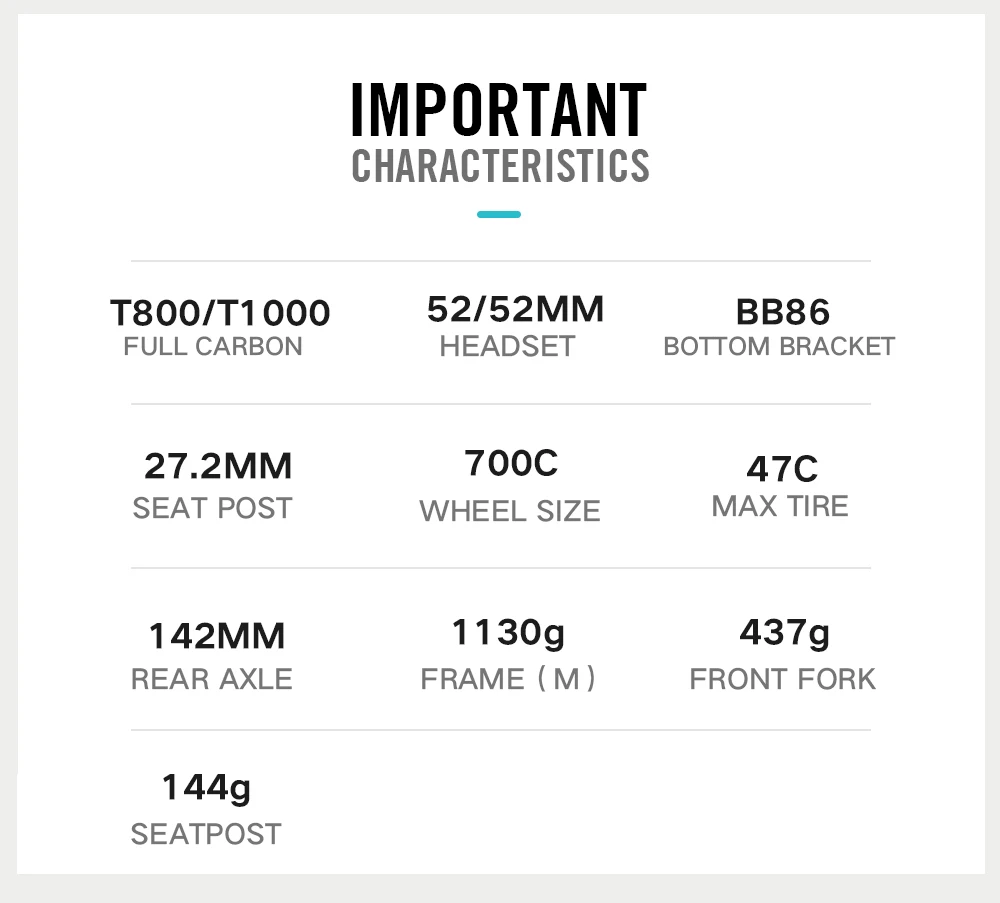Viewport: 1000px width, 903px height.
Task: Click the MAX TIRE label
Action: (780, 506)
